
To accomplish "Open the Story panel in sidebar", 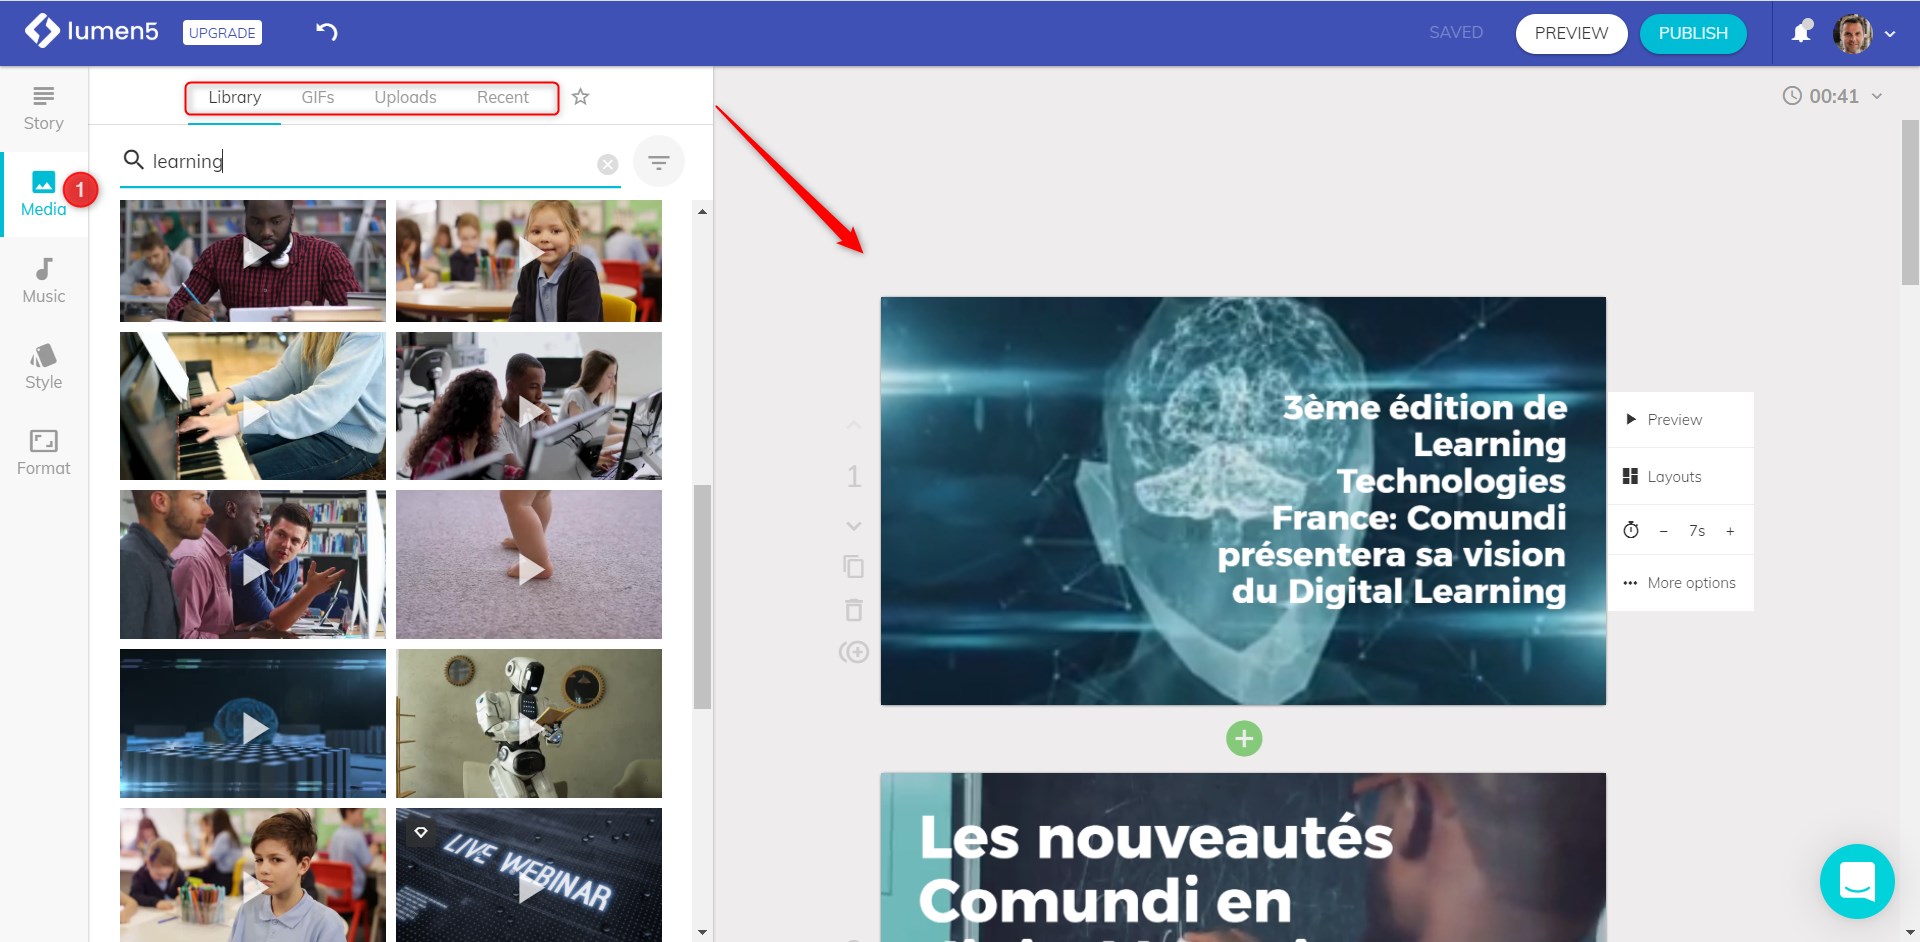I will point(43,109).
